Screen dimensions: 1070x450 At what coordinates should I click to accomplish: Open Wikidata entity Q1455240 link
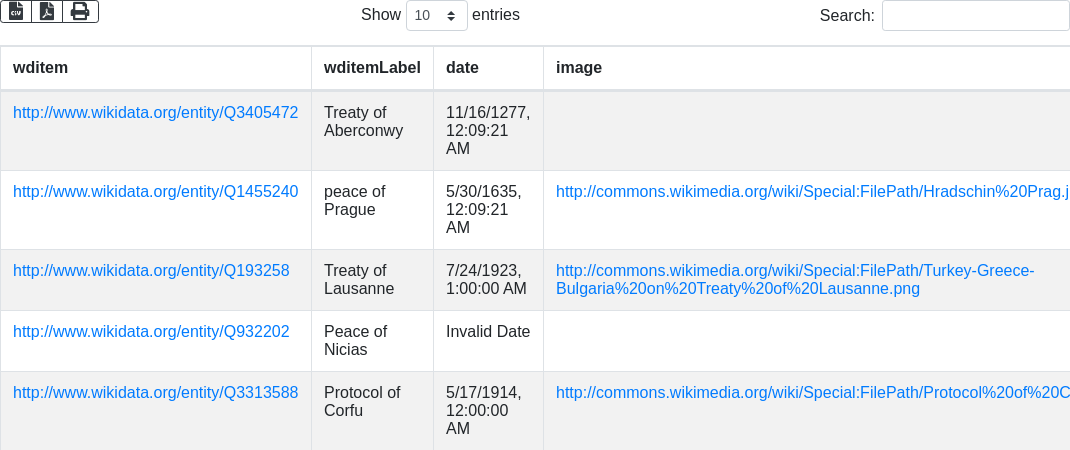[x=155, y=192]
